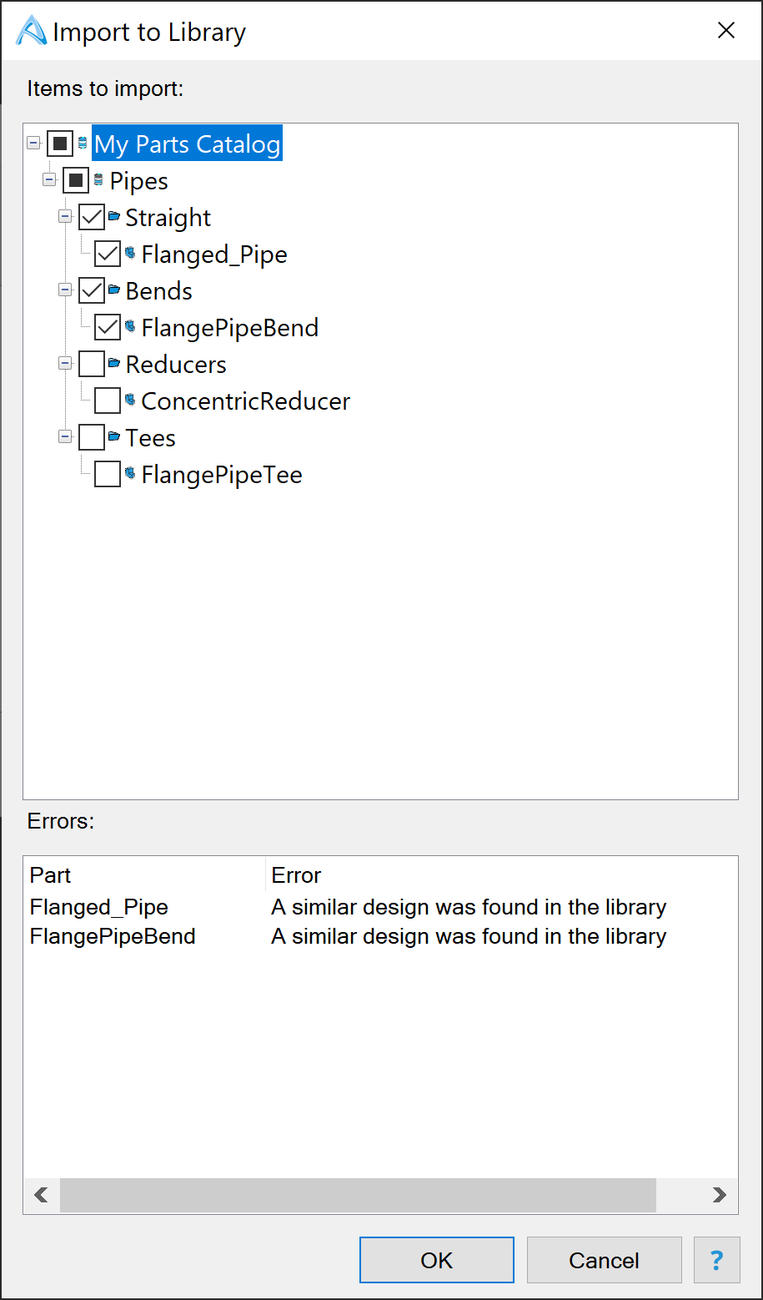
Task: Click the part icon next to ConcentricReducer
Action: [x=130, y=401]
